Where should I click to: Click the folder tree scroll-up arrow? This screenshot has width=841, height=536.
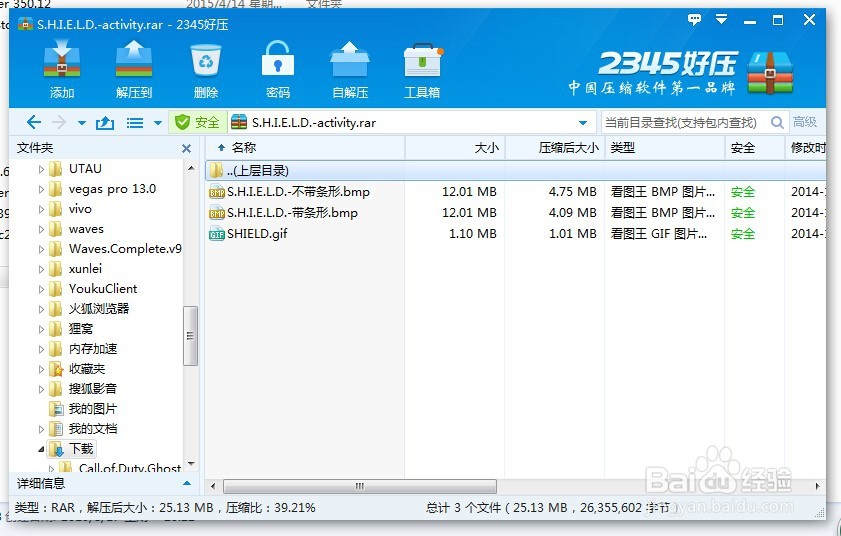(191, 168)
